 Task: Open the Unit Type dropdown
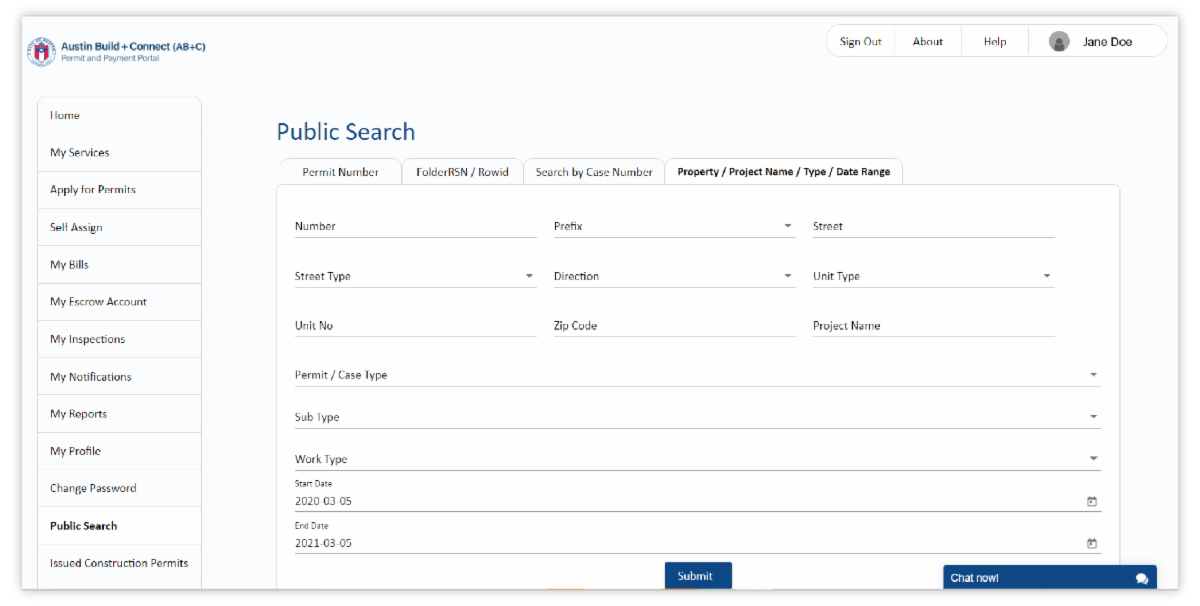1047,276
